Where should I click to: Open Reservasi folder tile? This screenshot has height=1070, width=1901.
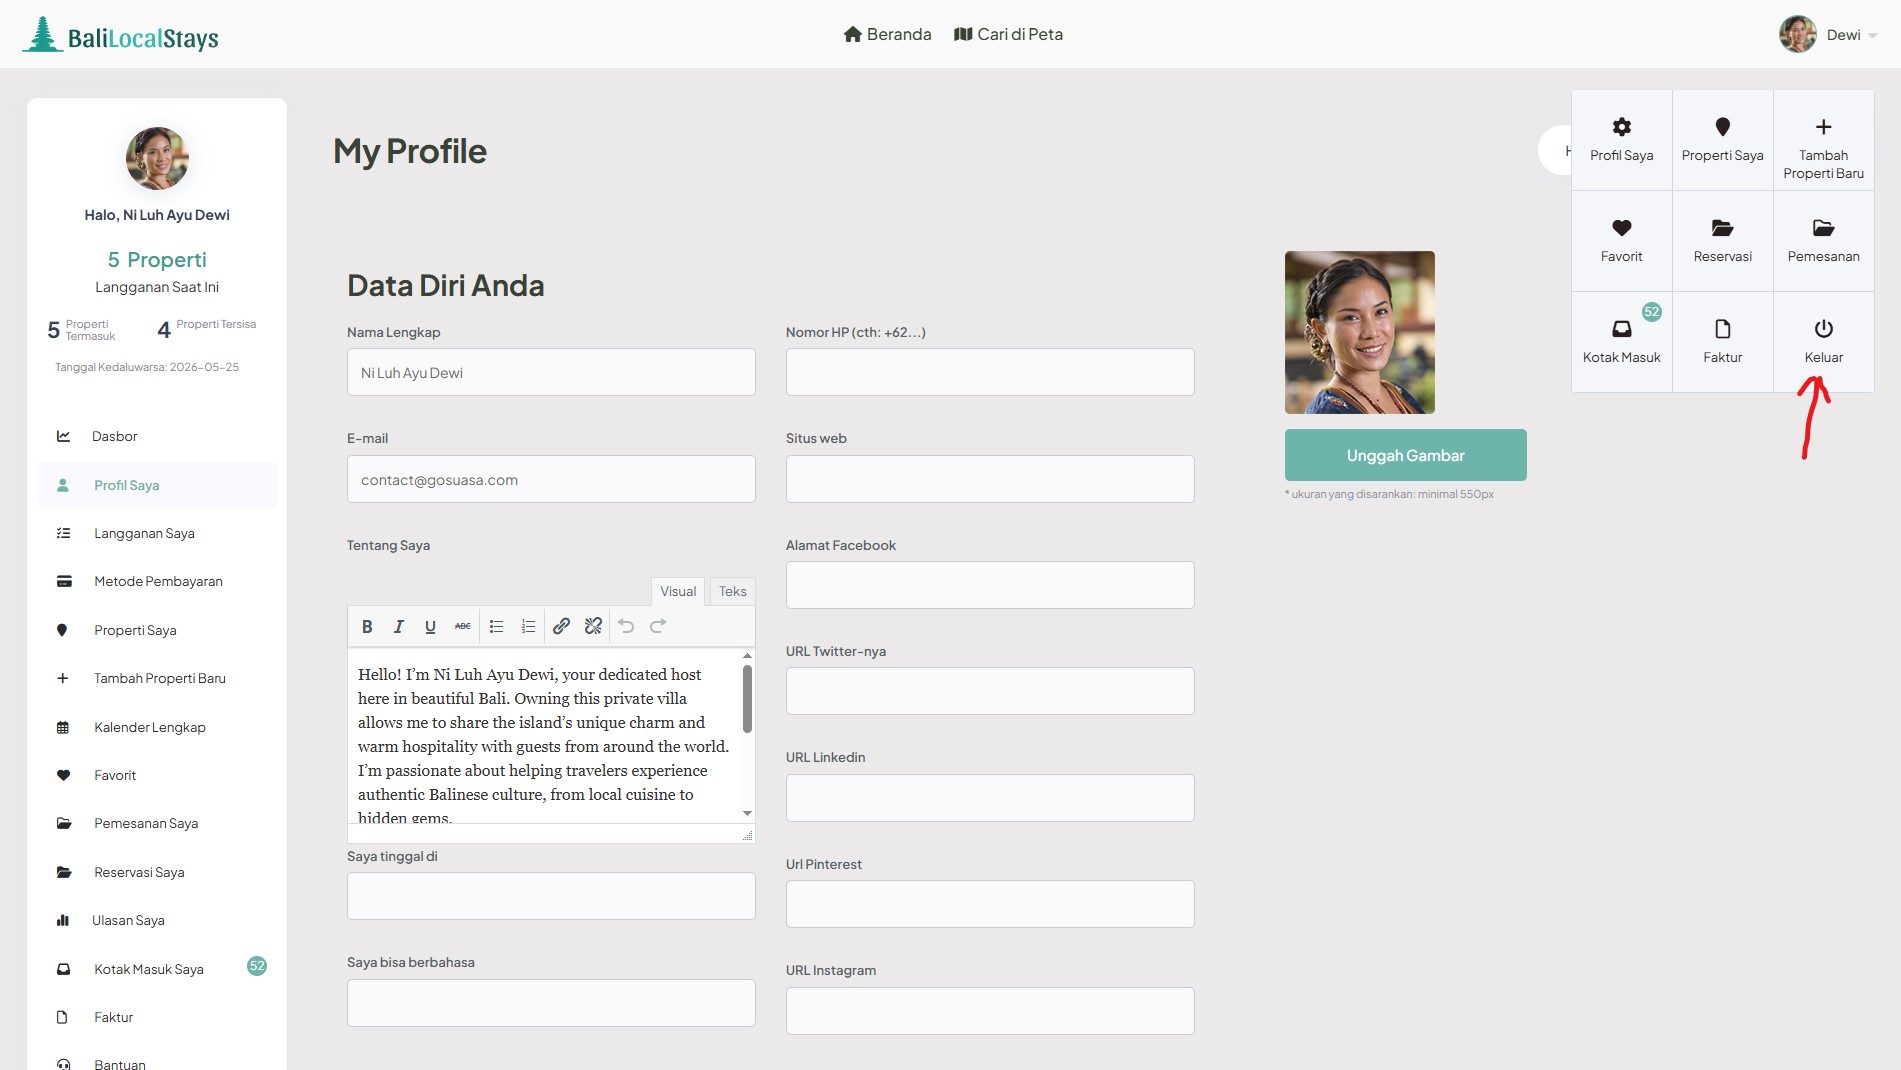coord(1722,241)
